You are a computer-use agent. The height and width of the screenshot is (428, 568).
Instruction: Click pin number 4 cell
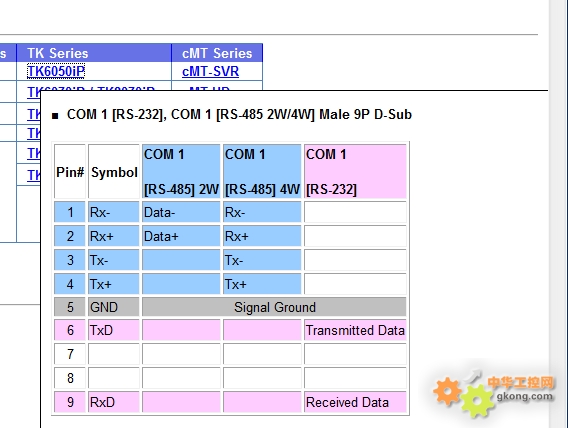[70, 284]
